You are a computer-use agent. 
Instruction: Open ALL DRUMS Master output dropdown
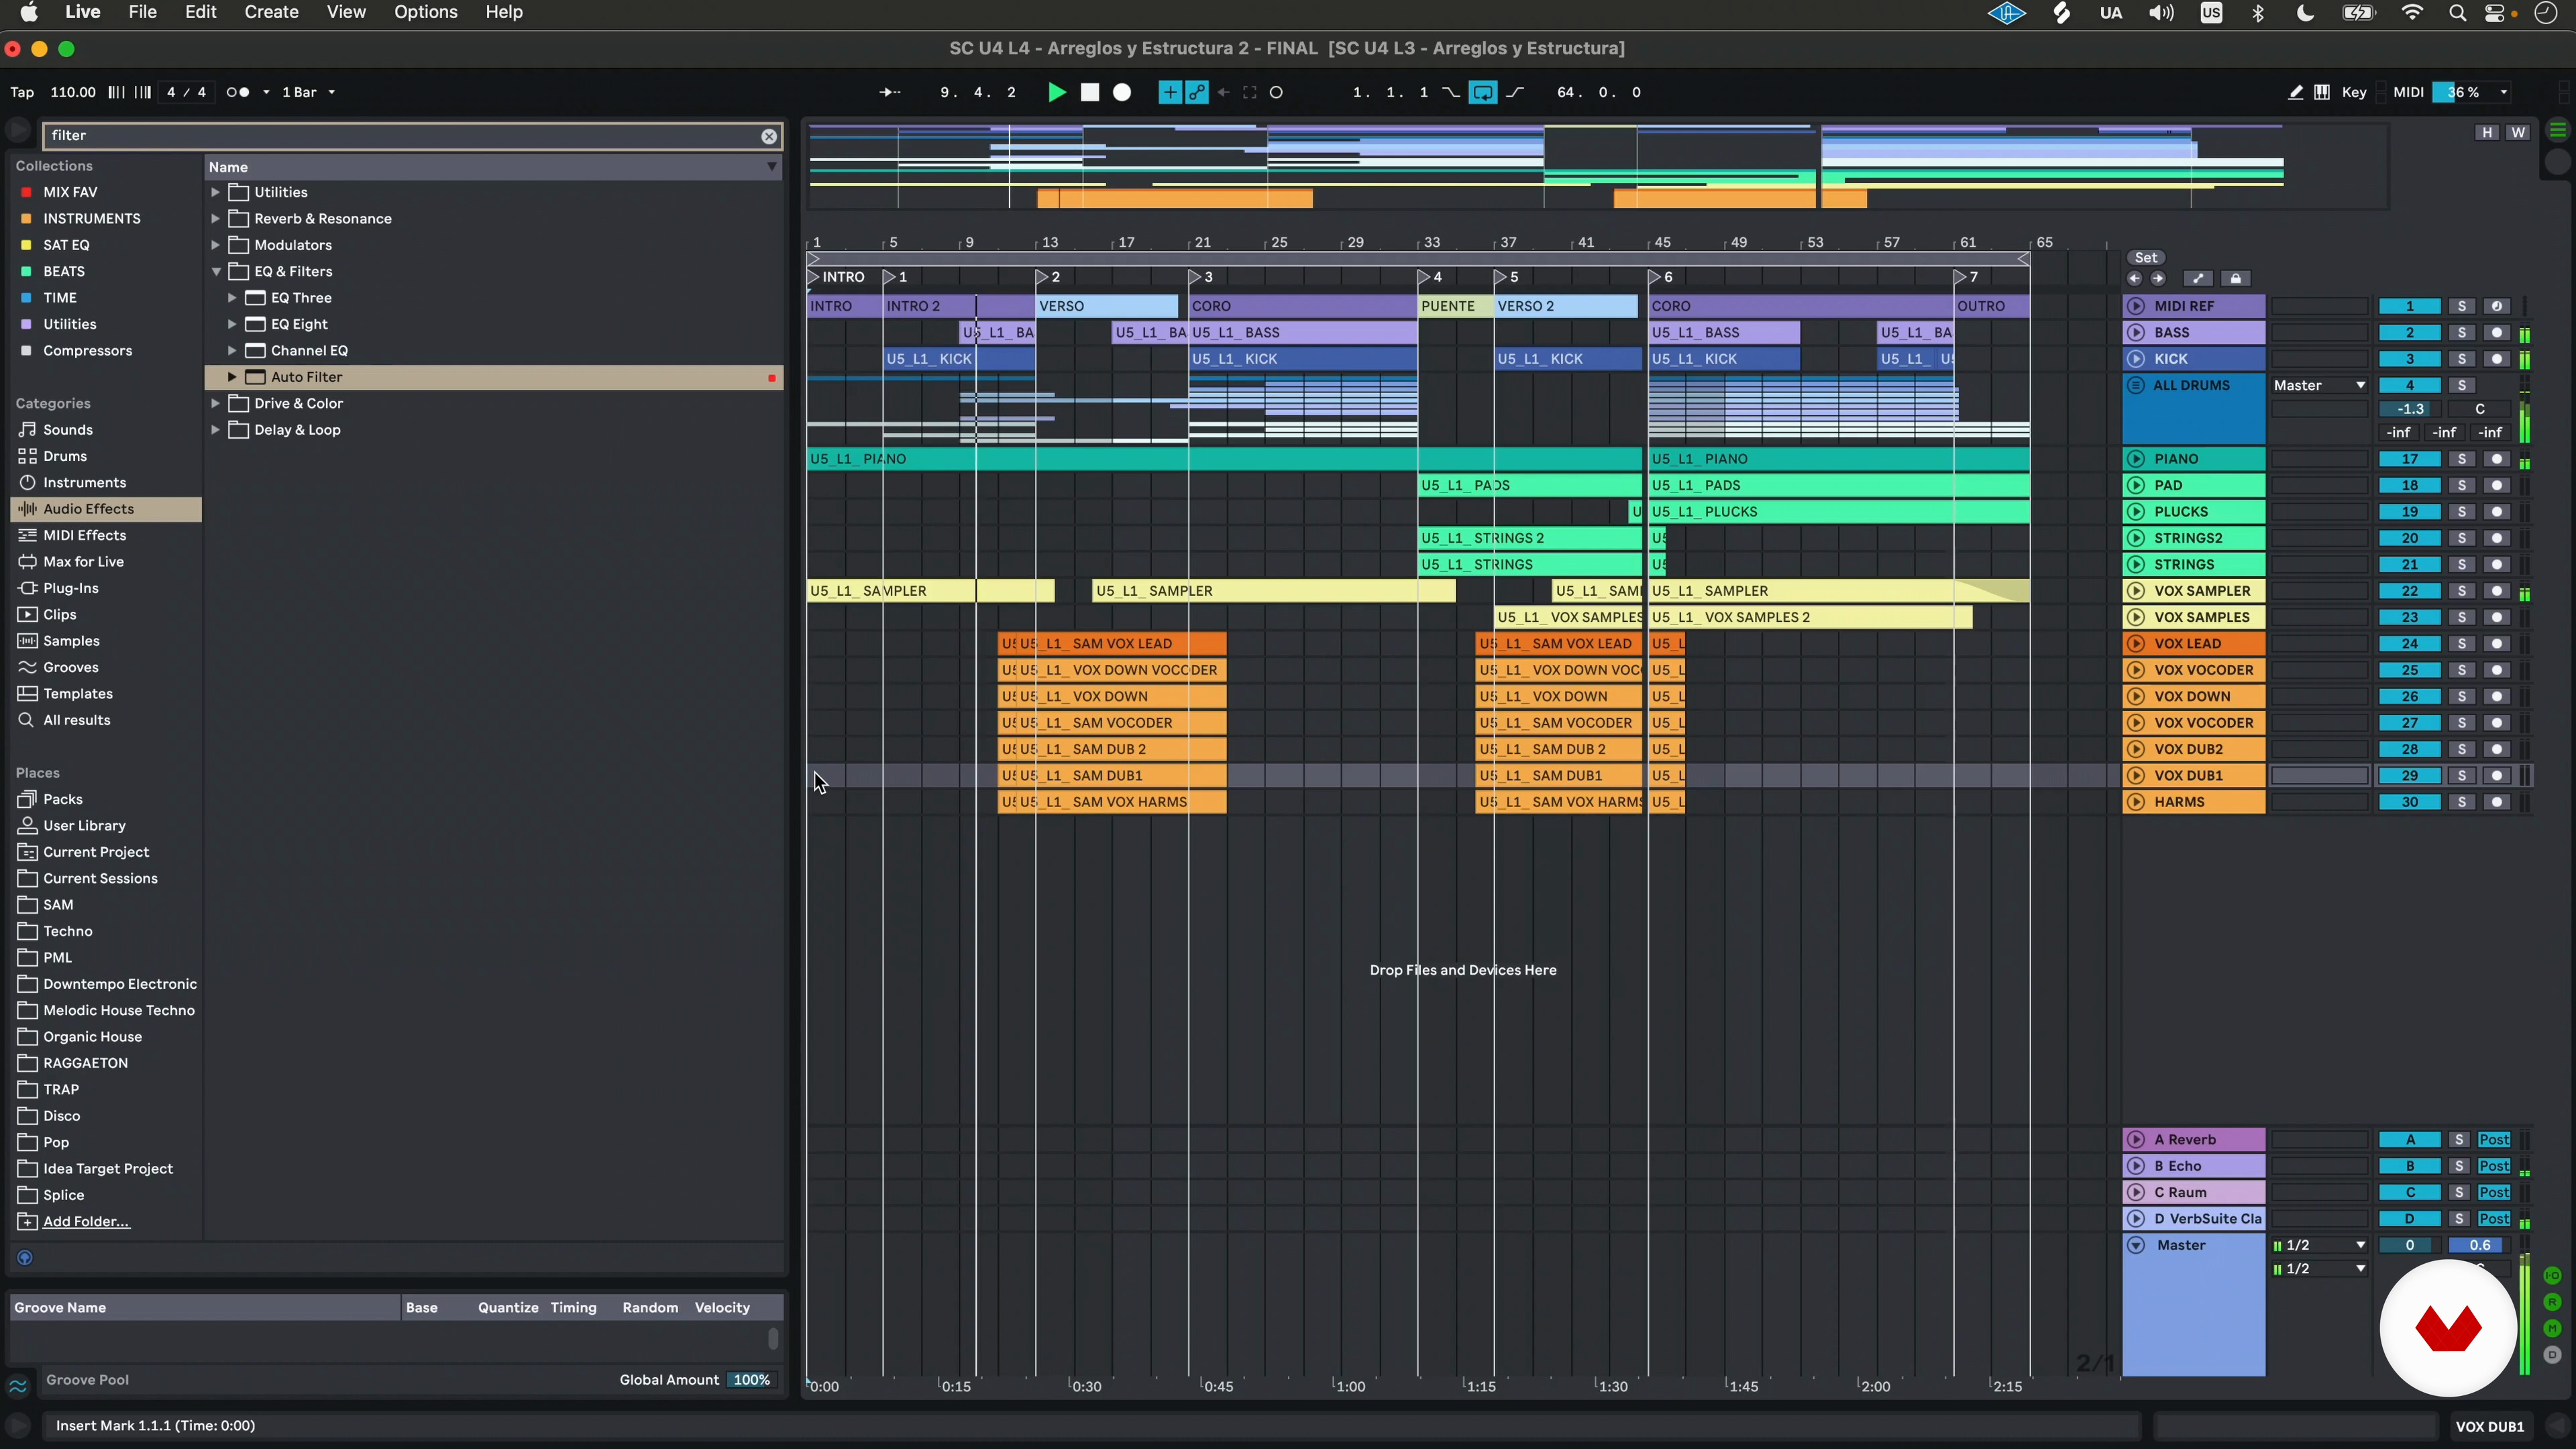[x=2319, y=385]
